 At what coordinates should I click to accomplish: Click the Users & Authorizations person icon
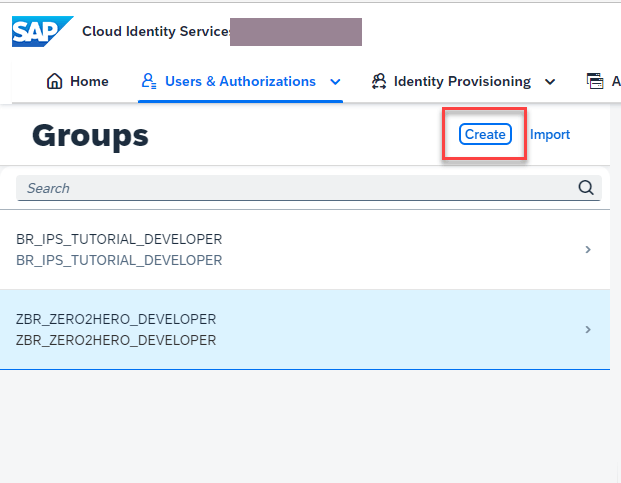(x=149, y=82)
